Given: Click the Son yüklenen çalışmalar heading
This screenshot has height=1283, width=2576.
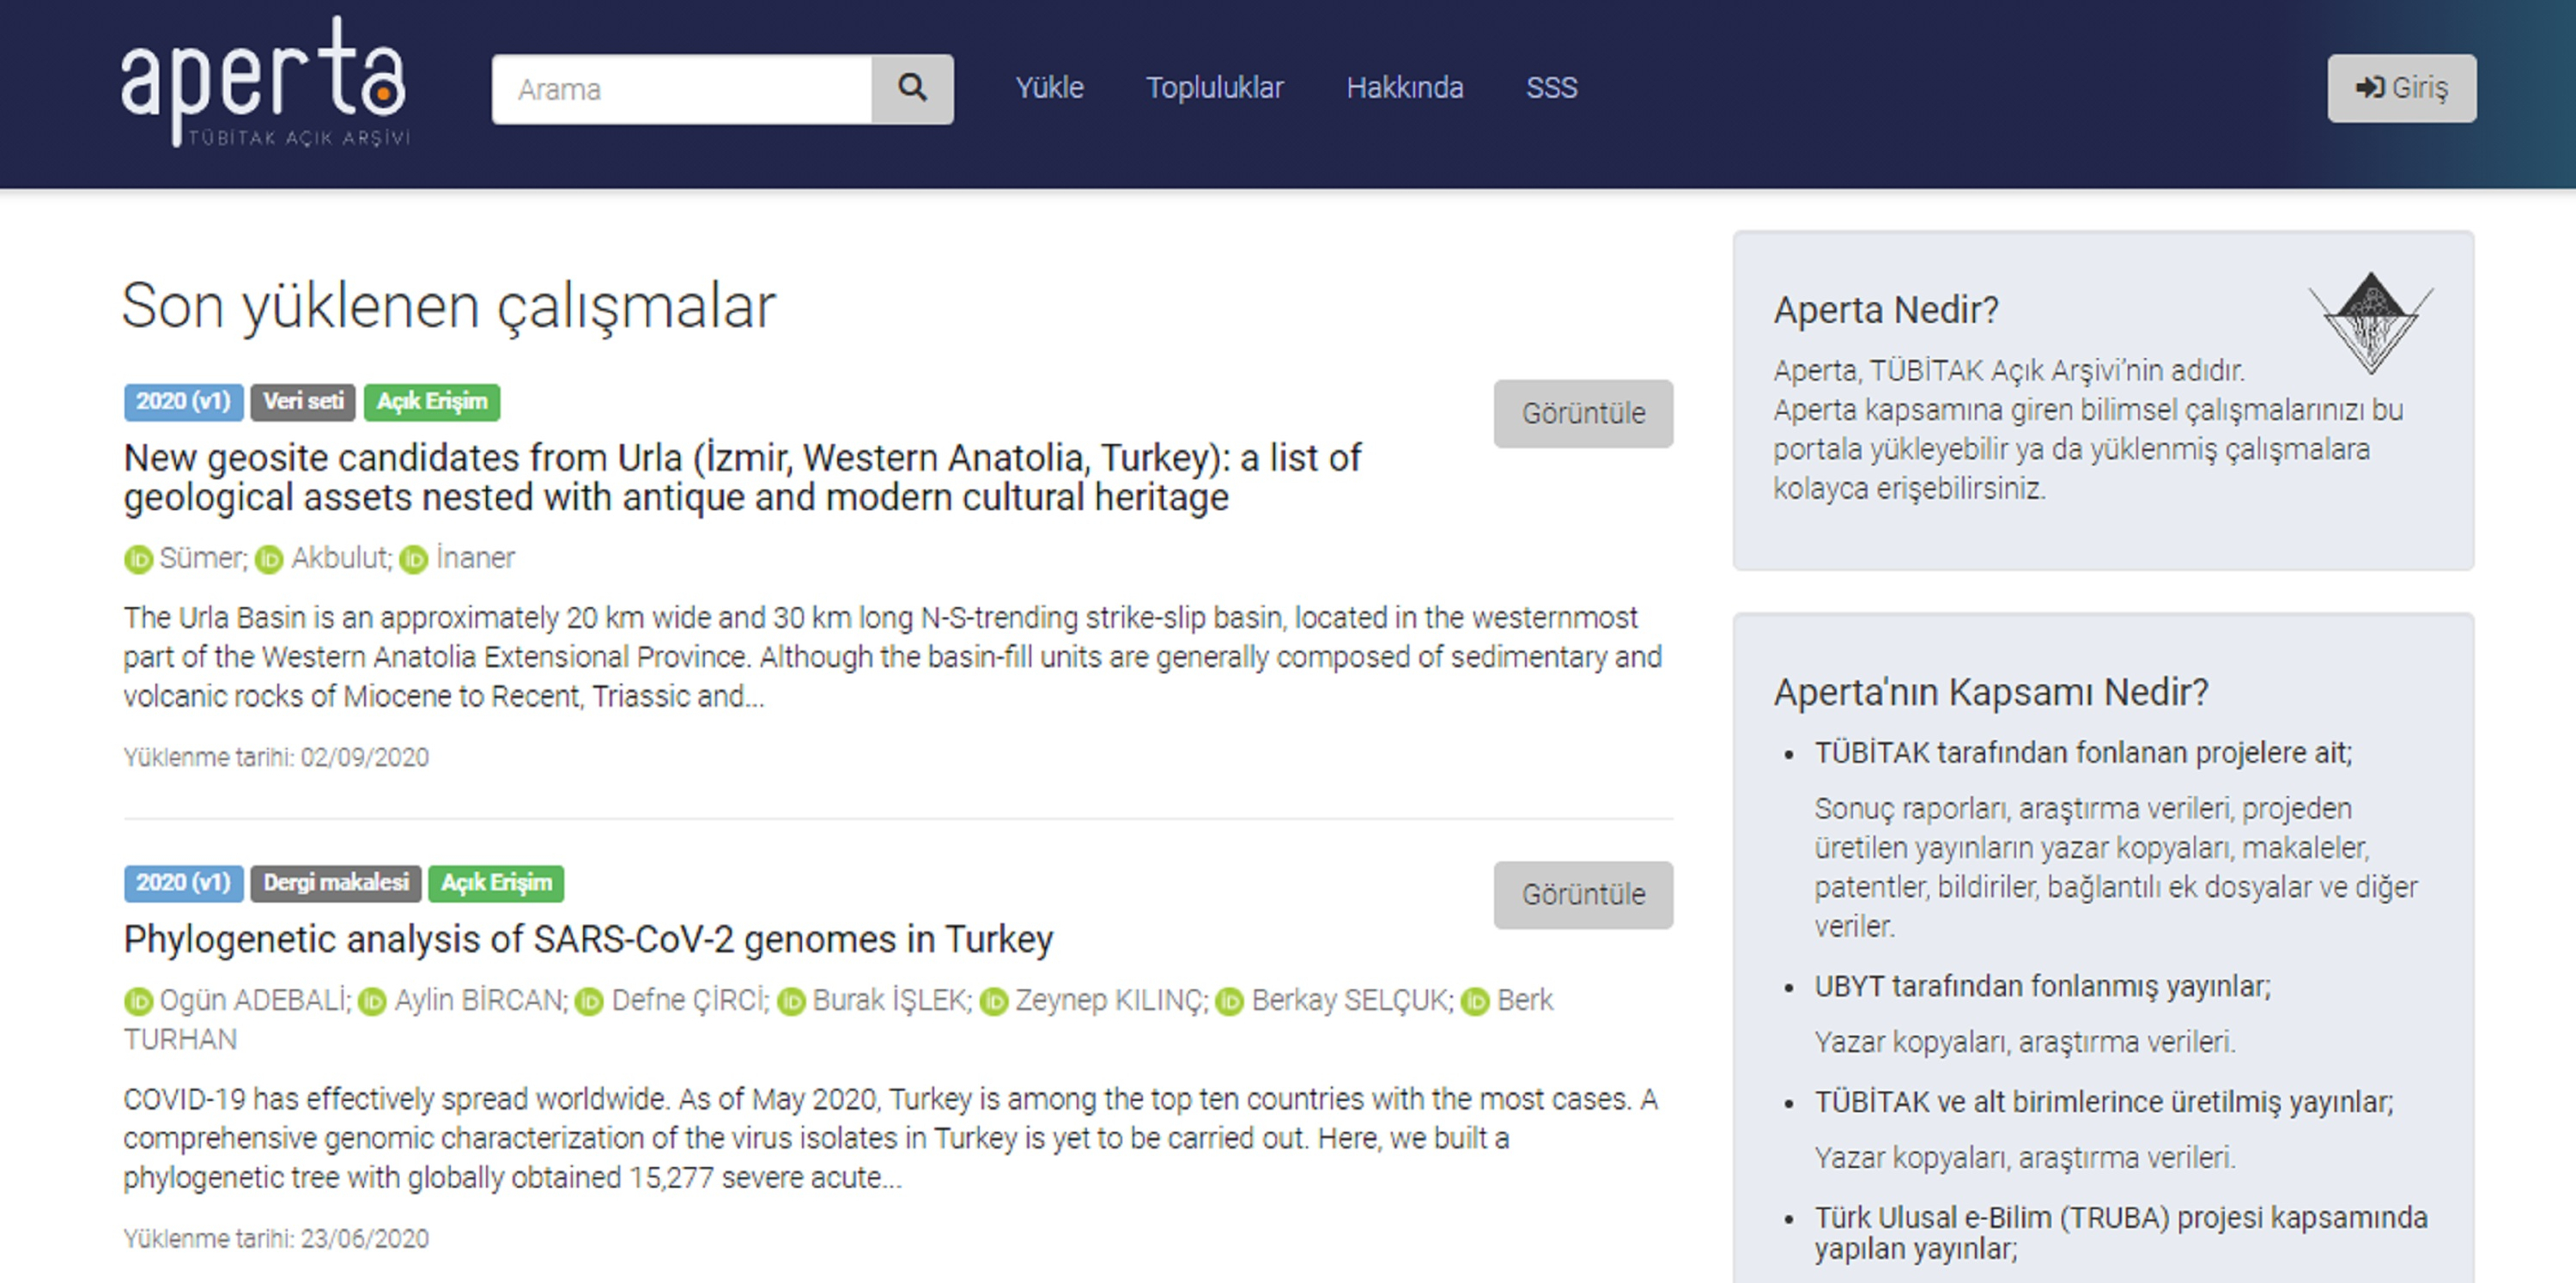Looking at the screenshot, I should pyautogui.click(x=449, y=306).
